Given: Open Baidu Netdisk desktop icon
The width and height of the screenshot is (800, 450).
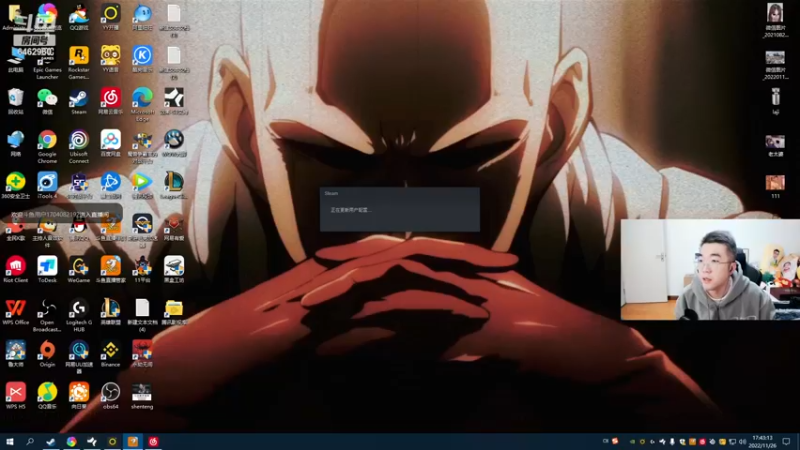Looking at the screenshot, I should (110, 143).
